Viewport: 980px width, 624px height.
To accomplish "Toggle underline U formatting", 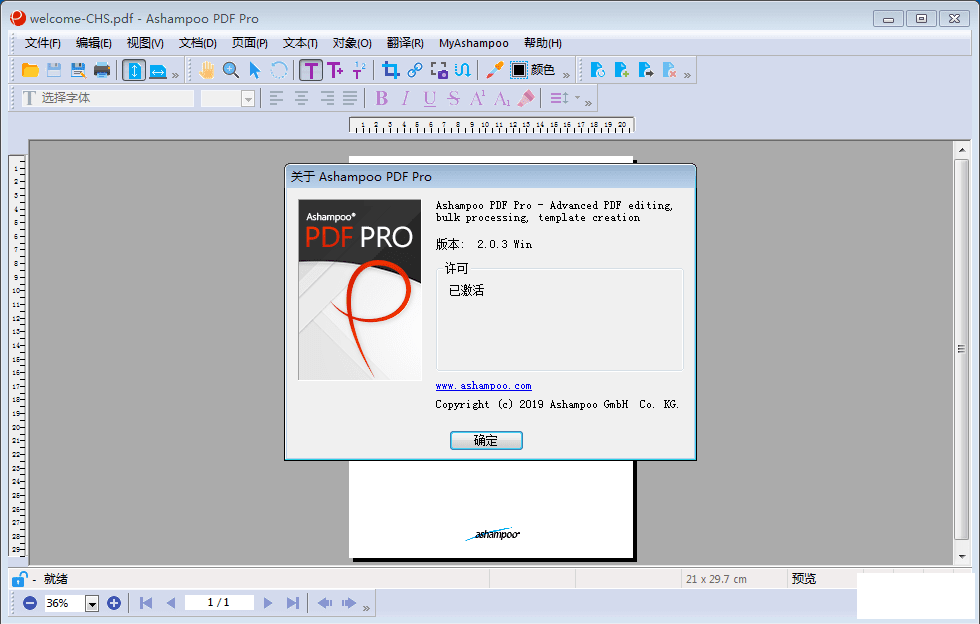I will pyautogui.click(x=429, y=98).
